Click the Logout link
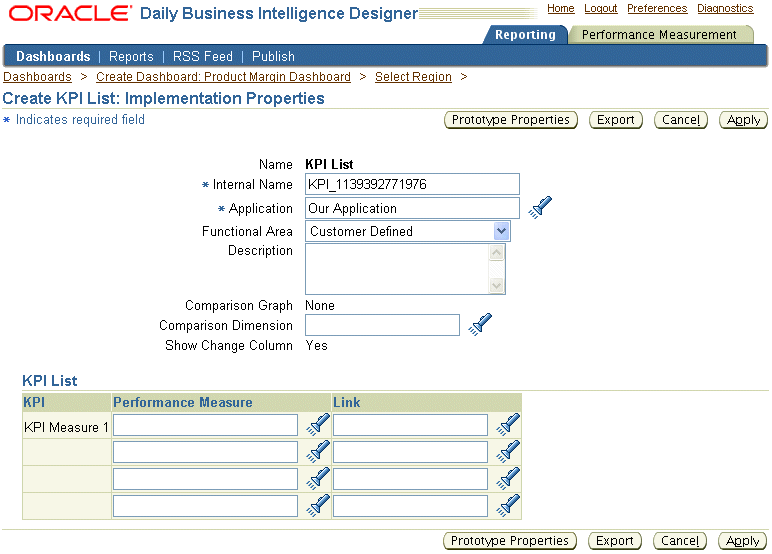 [x=601, y=8]
